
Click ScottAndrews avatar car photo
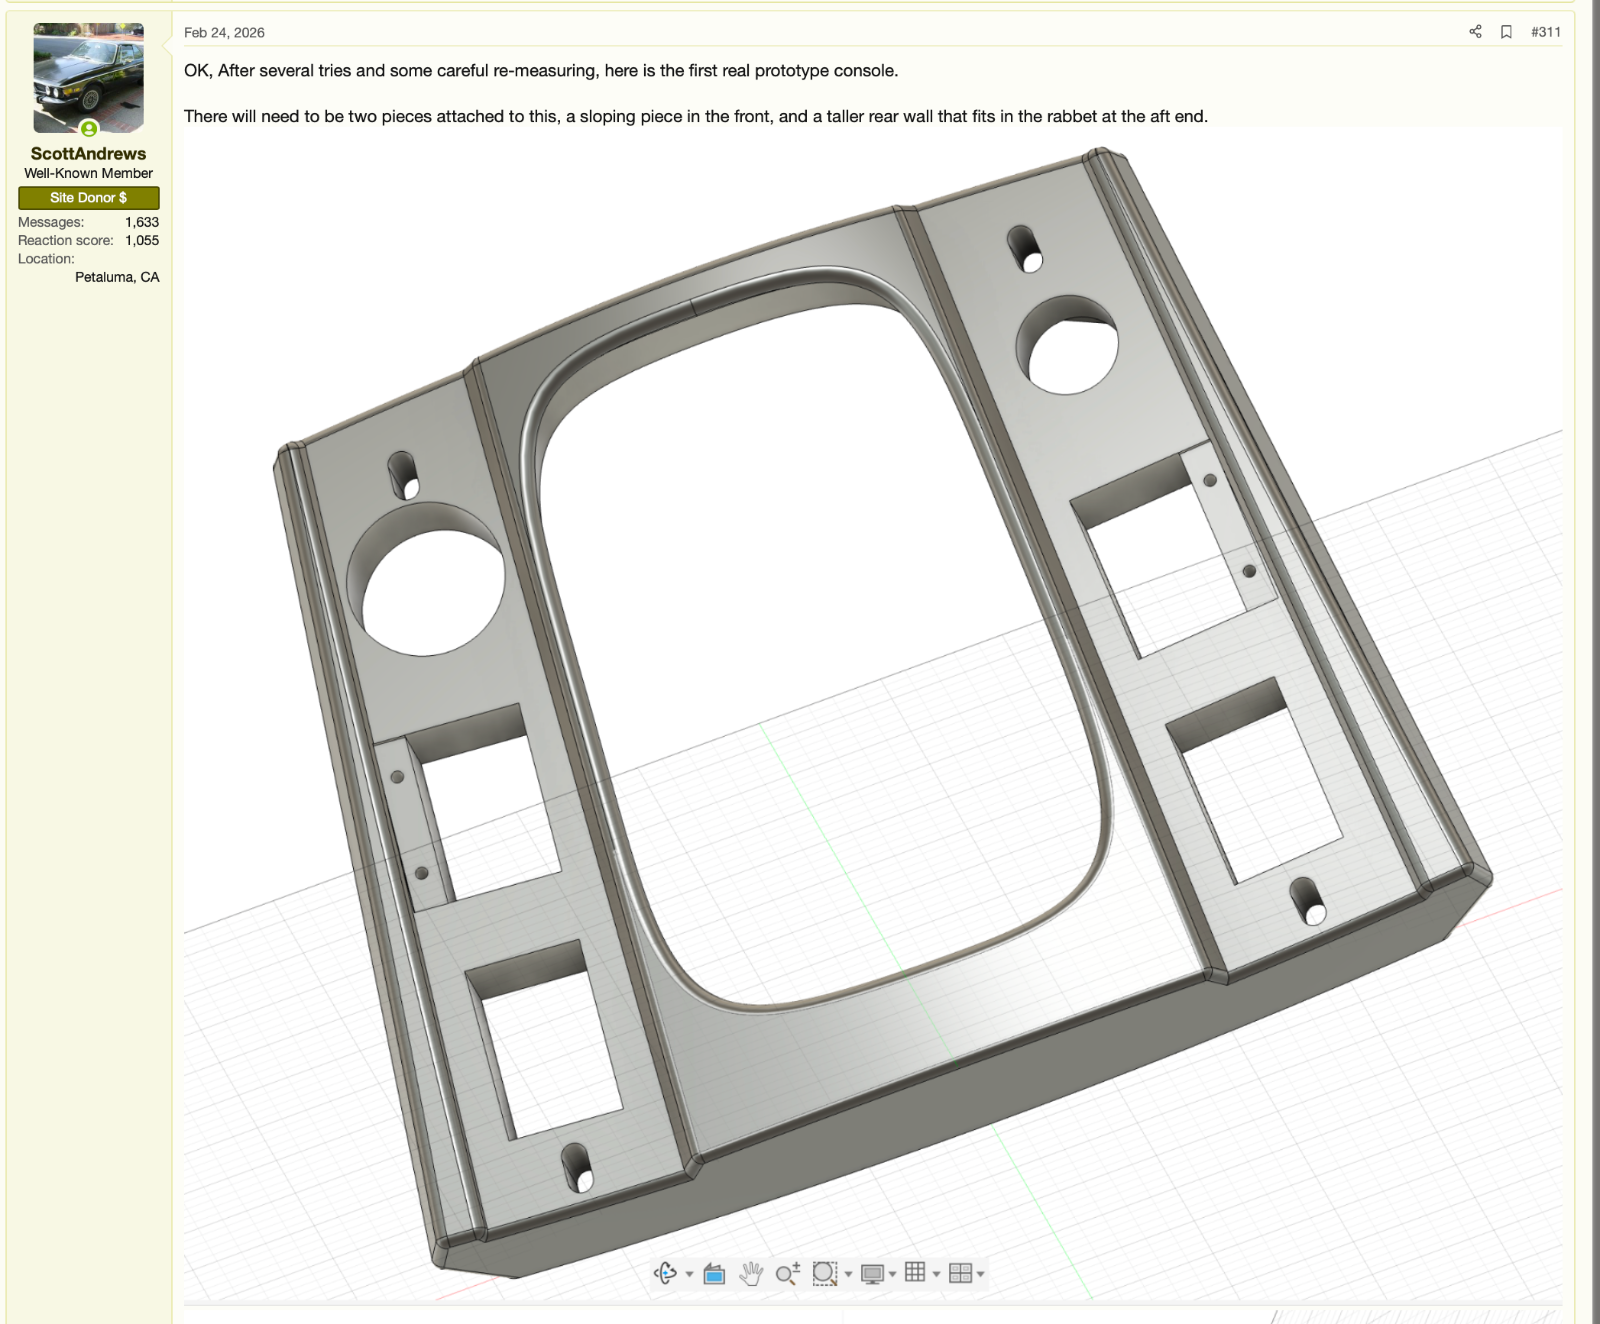point(88,78)
